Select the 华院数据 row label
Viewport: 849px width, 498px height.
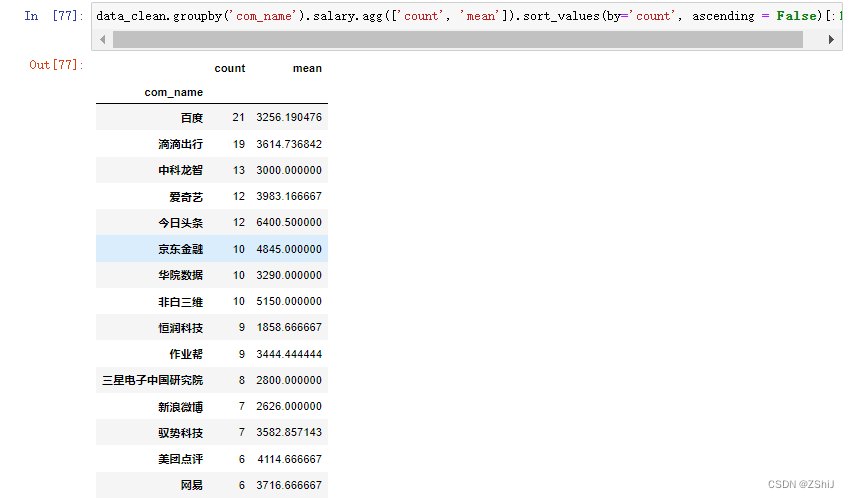click(x=180, y=275)
